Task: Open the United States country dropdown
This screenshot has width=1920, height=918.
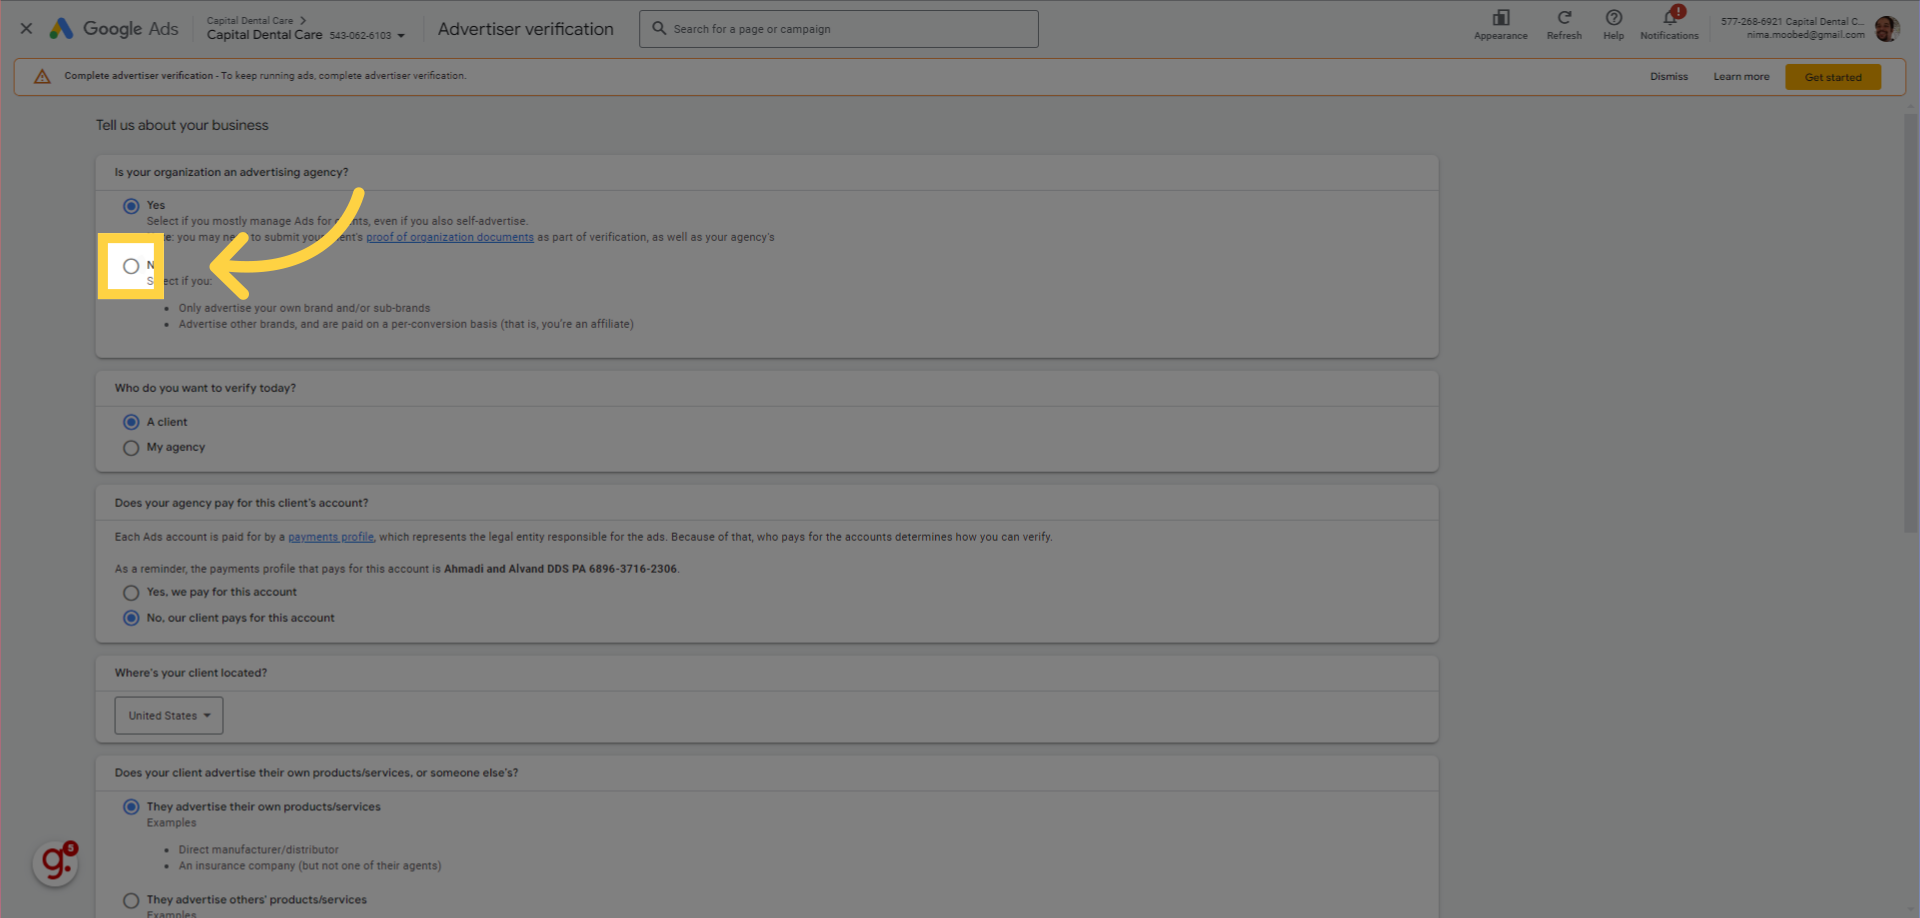Action: pos(169,716)
